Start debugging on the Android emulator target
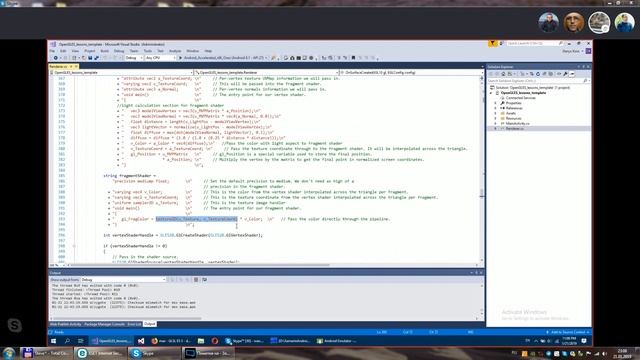 [224, 58]
